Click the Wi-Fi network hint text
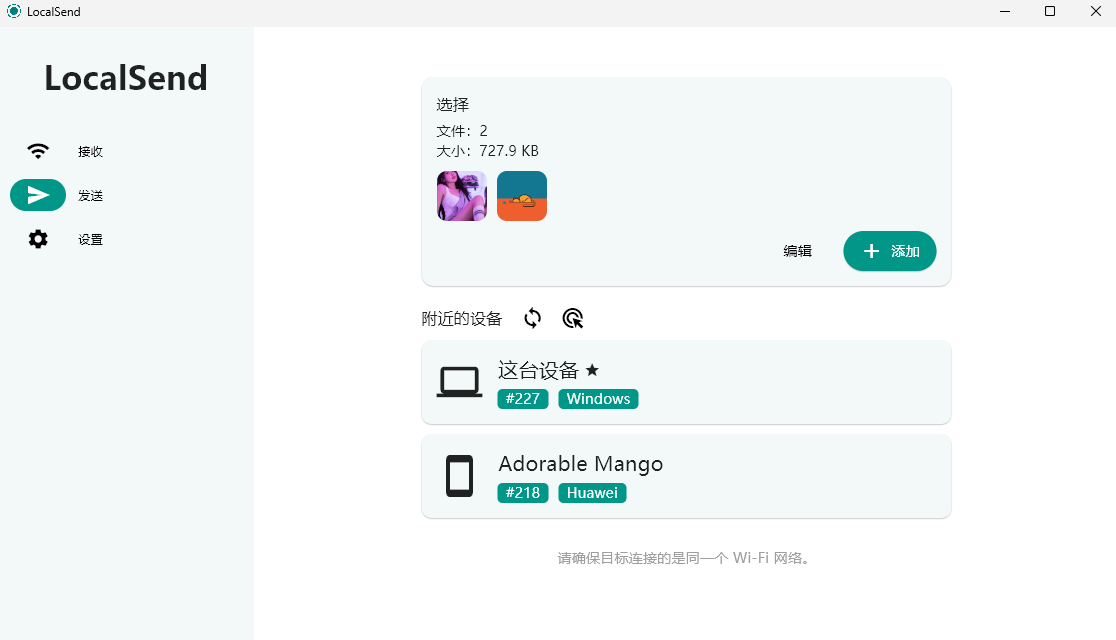The height and width of the screenshot is (640, 1116). [x=684, y=558]
